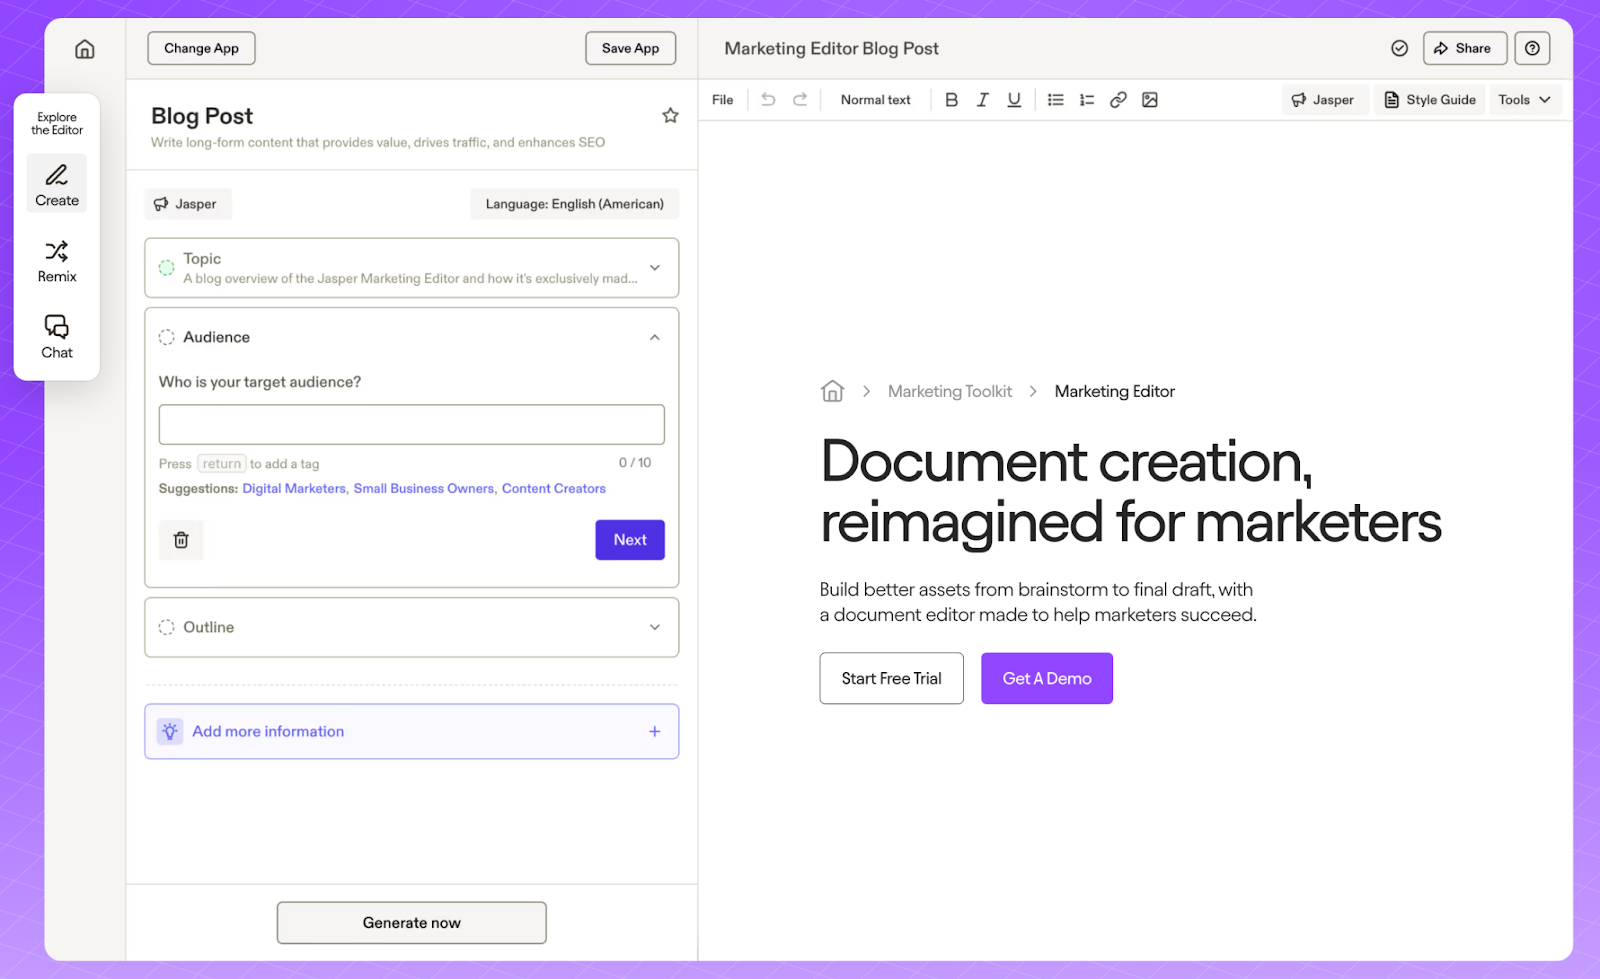Image resolution: width=1600 pixels, height=979 pixels.
Task: Expand the Outline section
Action: [x=655, y=627]
